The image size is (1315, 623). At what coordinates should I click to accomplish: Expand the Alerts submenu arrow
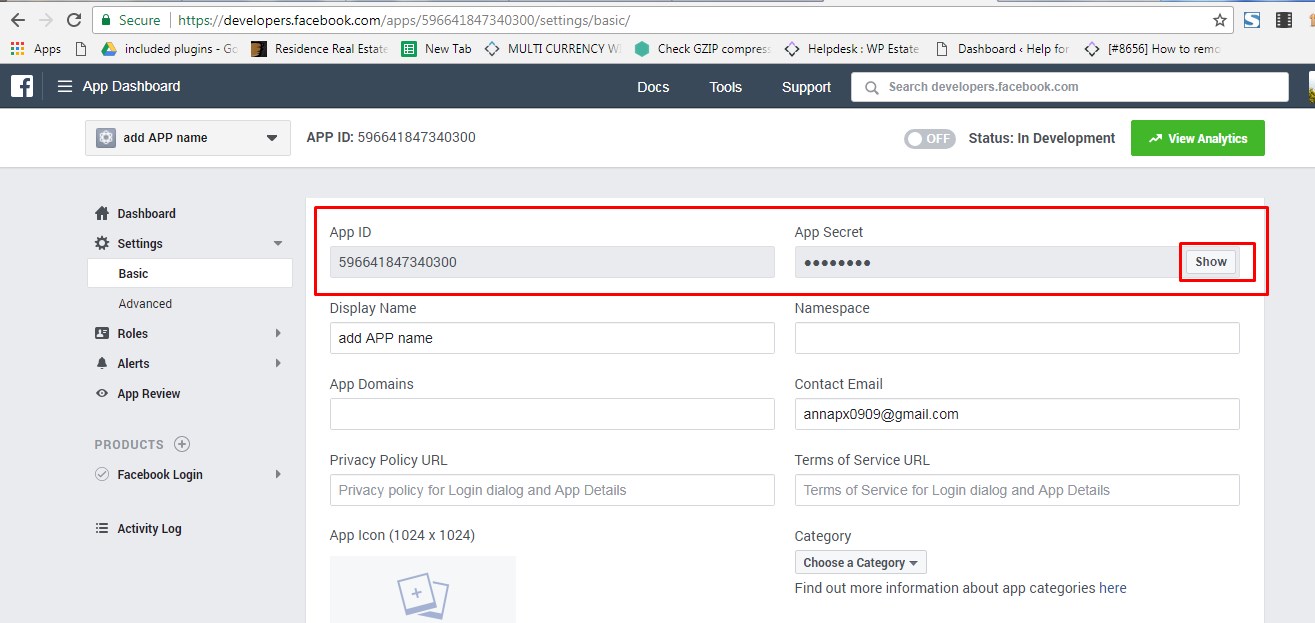(278, 364)
